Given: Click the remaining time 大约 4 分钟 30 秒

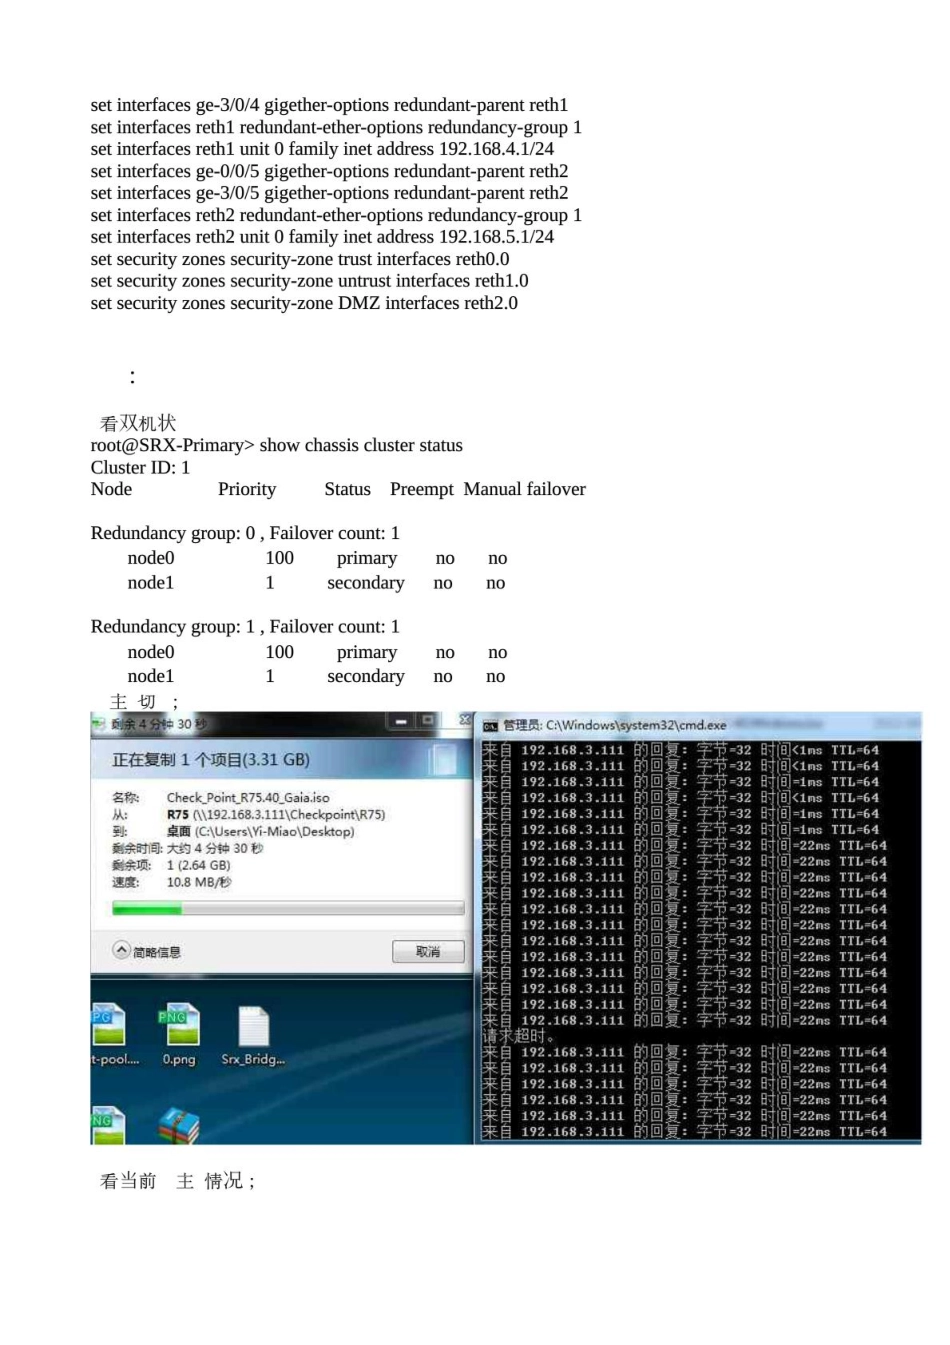Looking at the screenshot, I should tap(215, 848).
